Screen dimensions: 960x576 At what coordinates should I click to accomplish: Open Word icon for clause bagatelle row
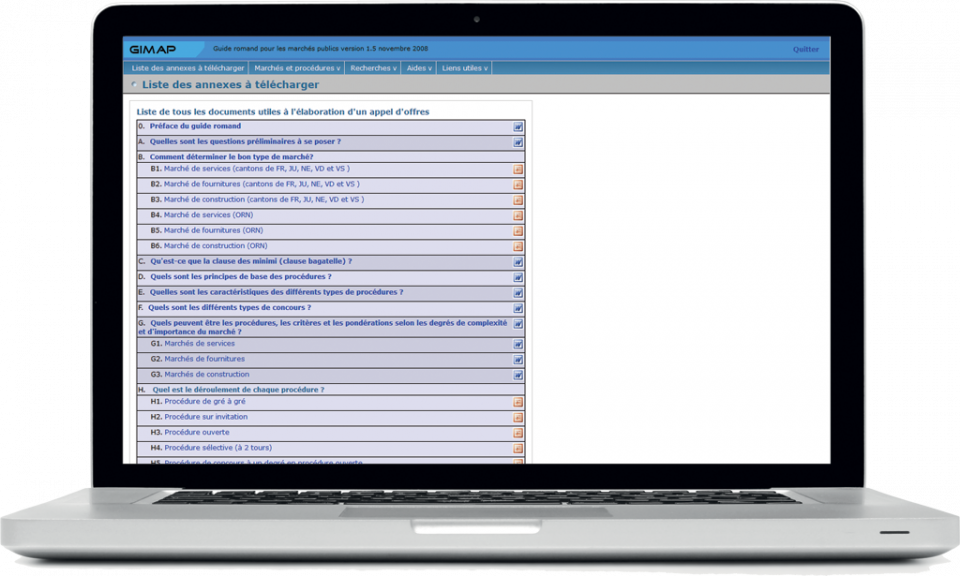click(x=518, y=262)
